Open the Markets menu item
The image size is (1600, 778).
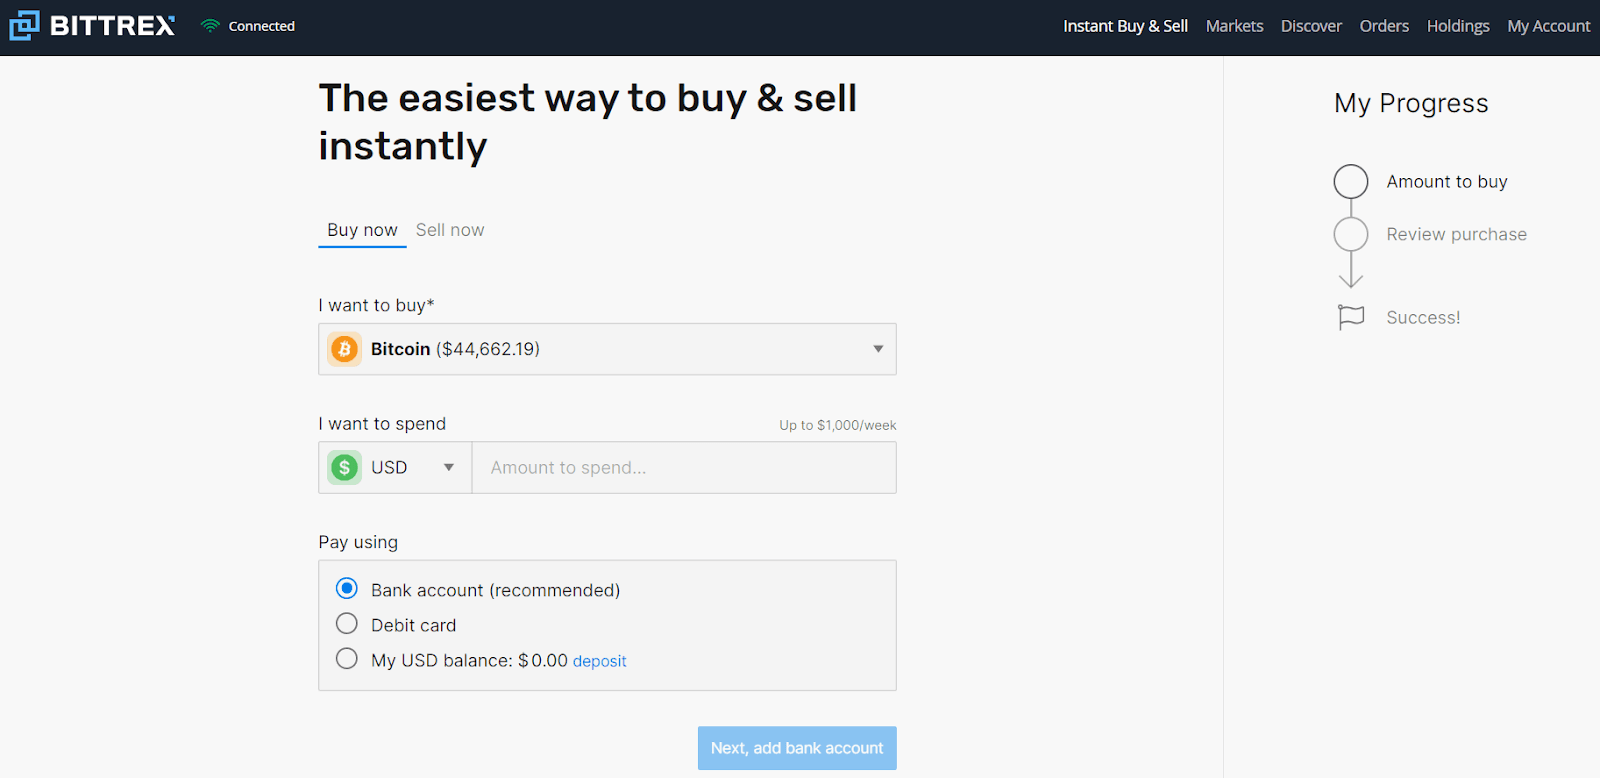tap(1234, 26)
